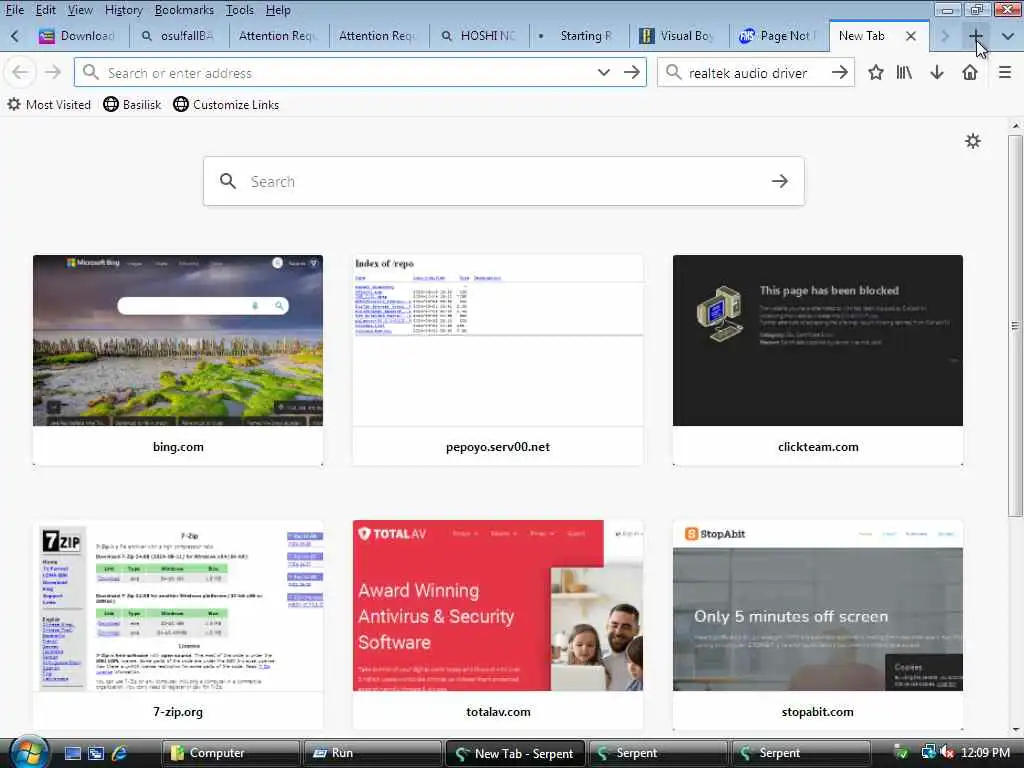Switch to the Page Not Found tab
Viewport: 1024px width, 768px height.
(x=779, y=36)
